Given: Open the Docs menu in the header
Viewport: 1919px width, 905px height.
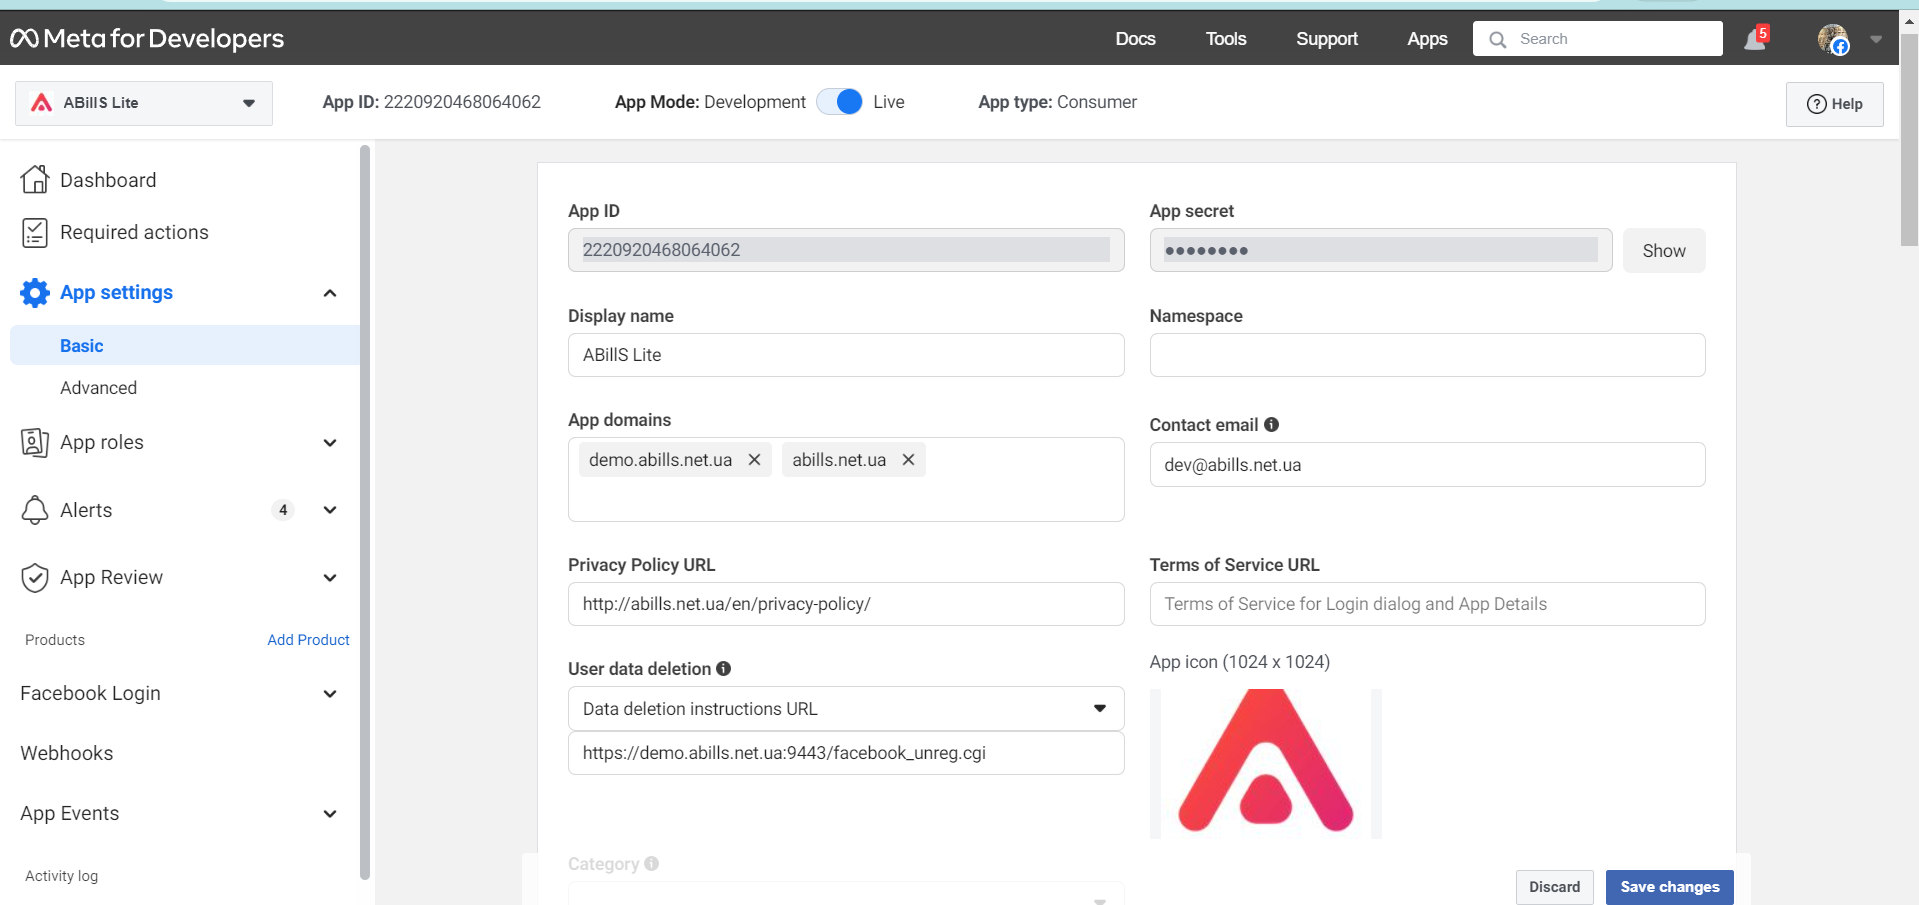Looking at the screenshot, I should click(x=1135, y=39).
